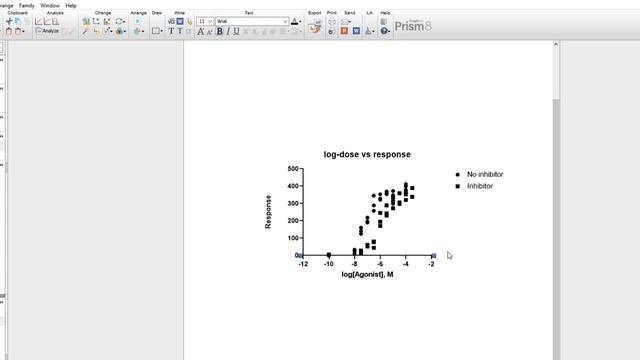The height and width of the screenshot is (360, 640).
Task: Click the Print icon
Action: tap(332, 21)
